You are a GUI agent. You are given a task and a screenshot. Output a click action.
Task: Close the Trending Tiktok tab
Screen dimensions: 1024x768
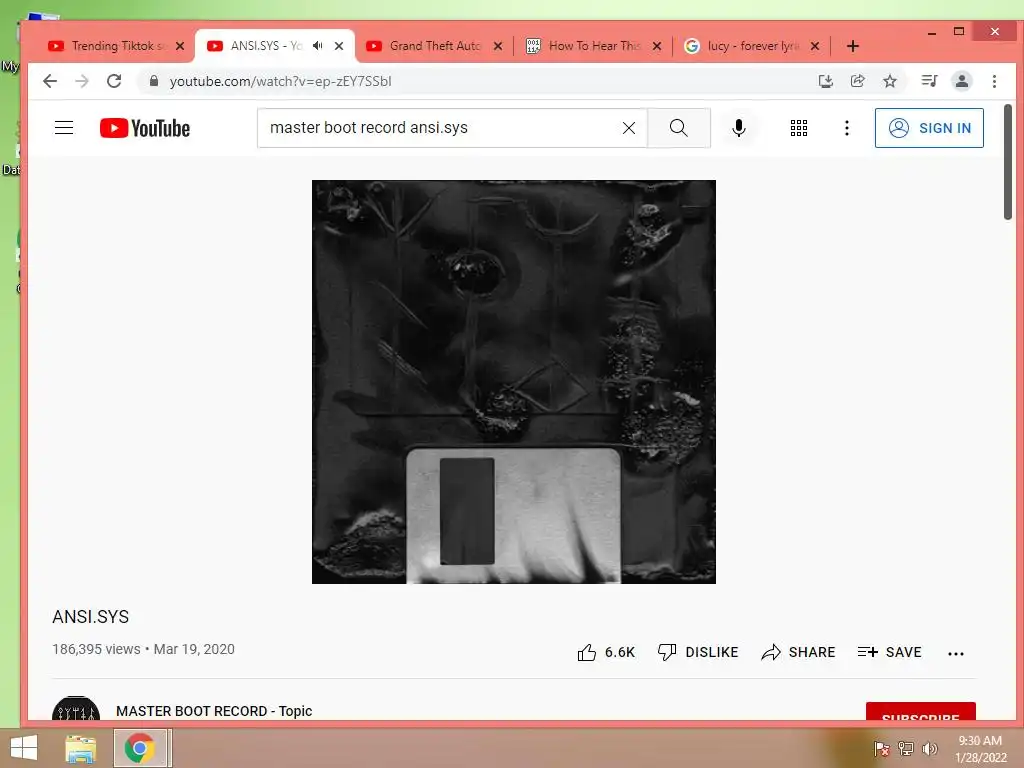(x=180, y=46)
